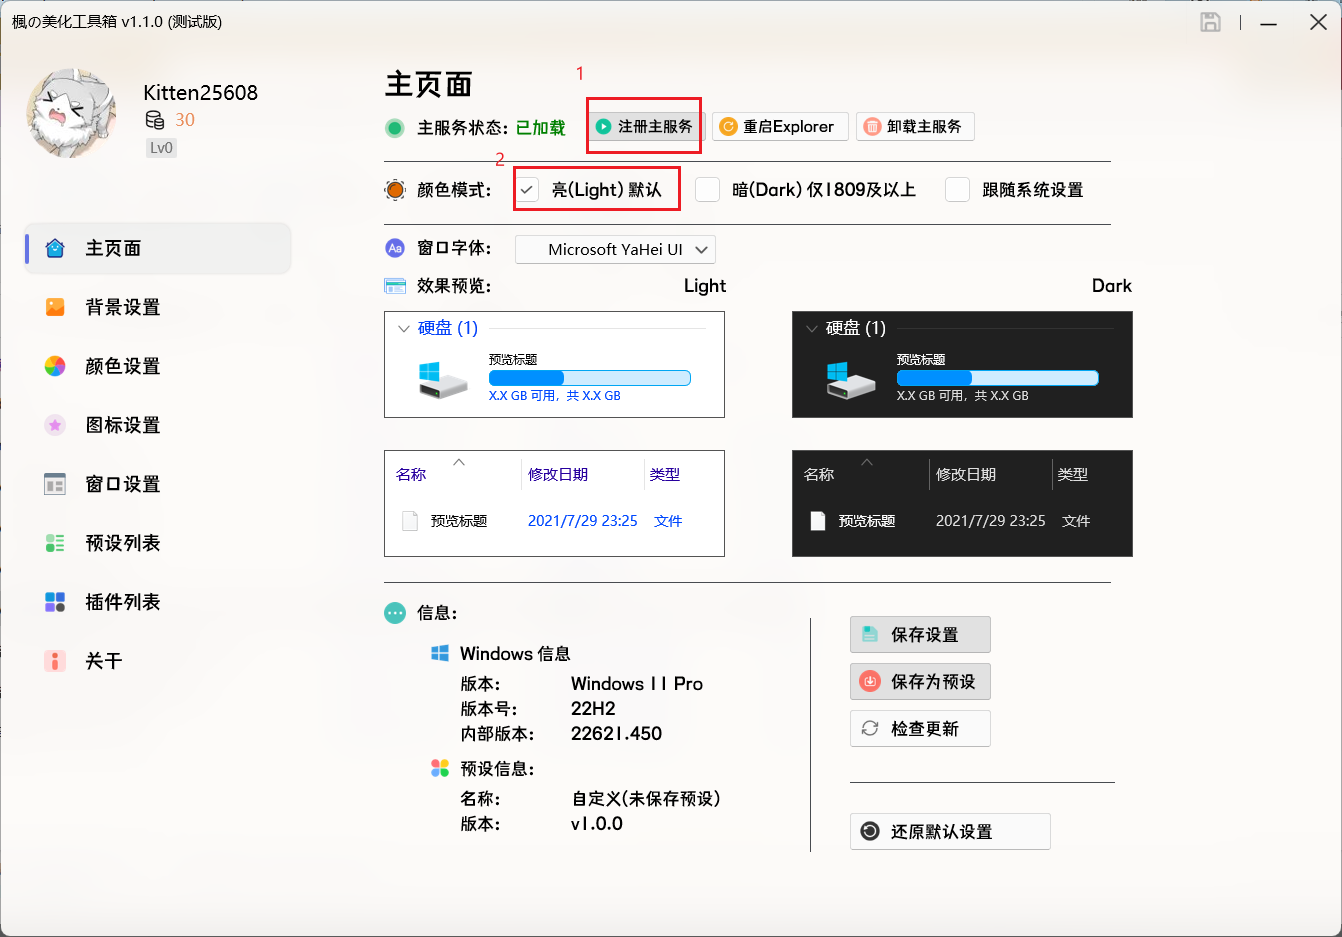Click the teal 信息 chat bubble icon
The width and height of the screenshot is (1342, 937).
coord(395,613)
